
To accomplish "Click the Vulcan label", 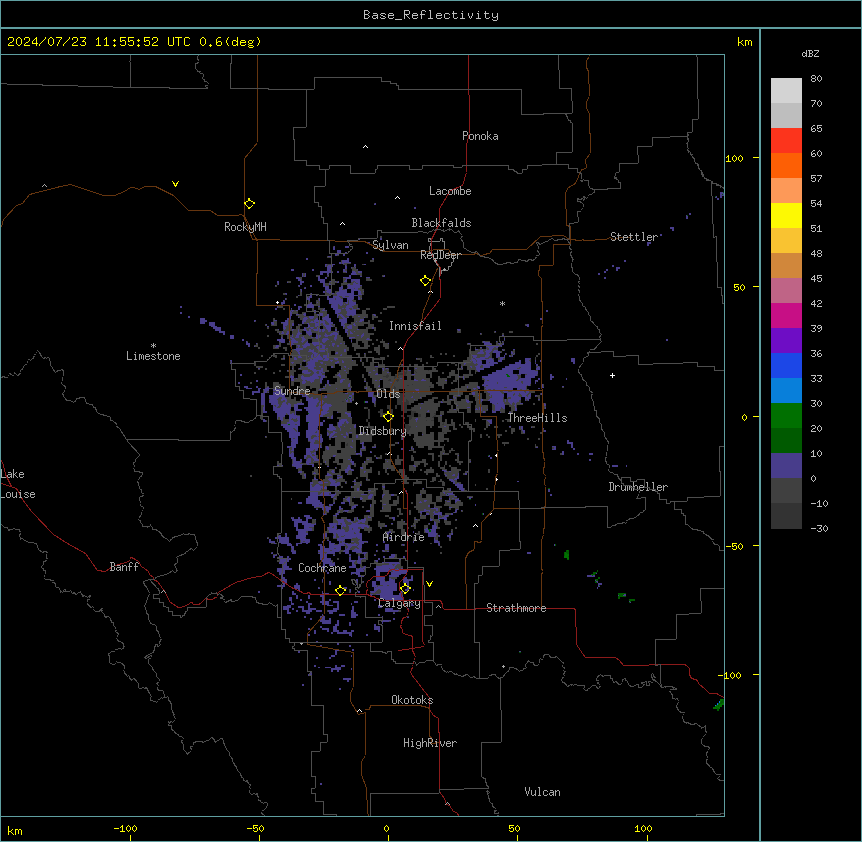I will [542, 792].
